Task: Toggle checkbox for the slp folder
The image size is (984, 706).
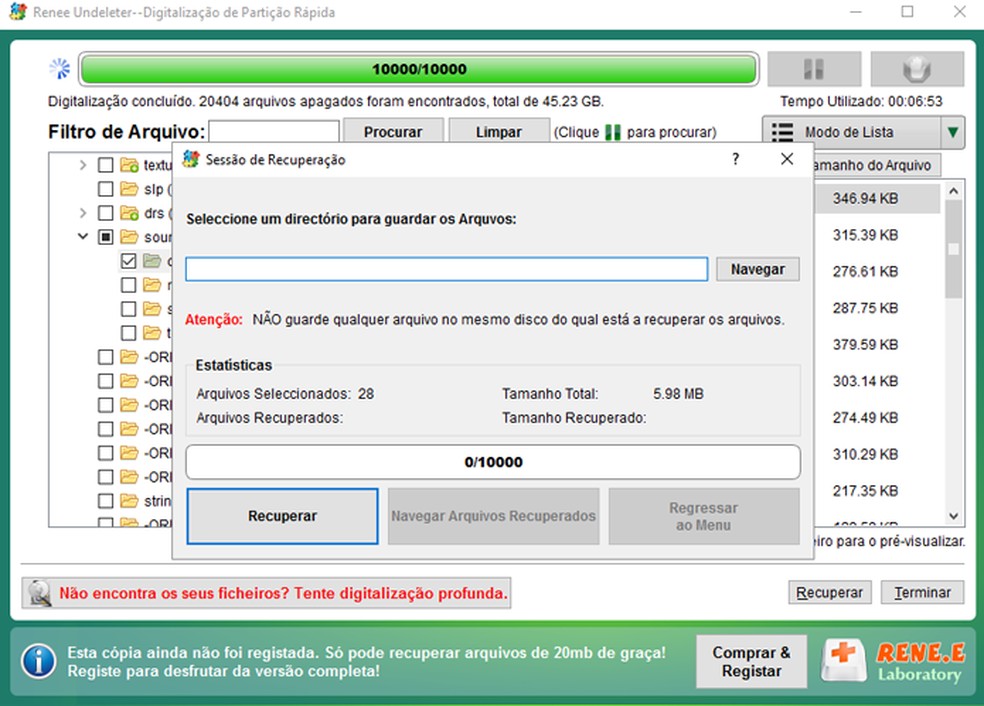Action: 105,189
